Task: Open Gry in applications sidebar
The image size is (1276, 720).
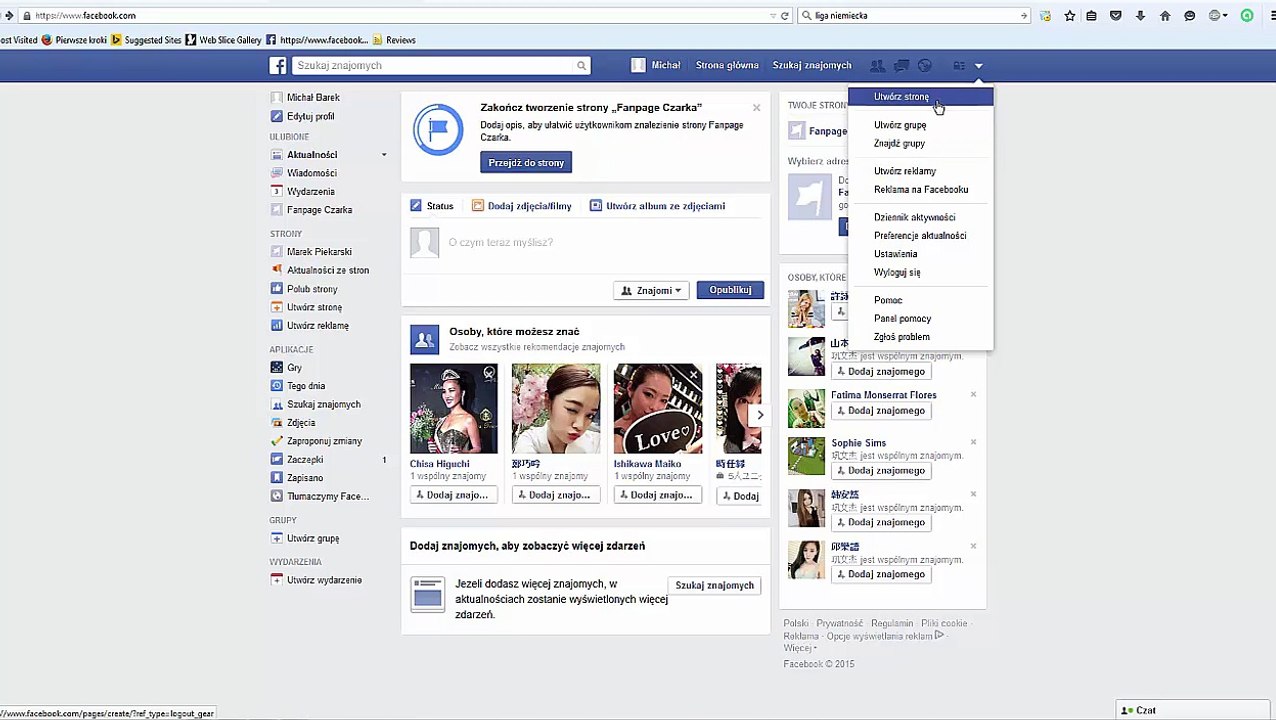Action: (294, 368)
